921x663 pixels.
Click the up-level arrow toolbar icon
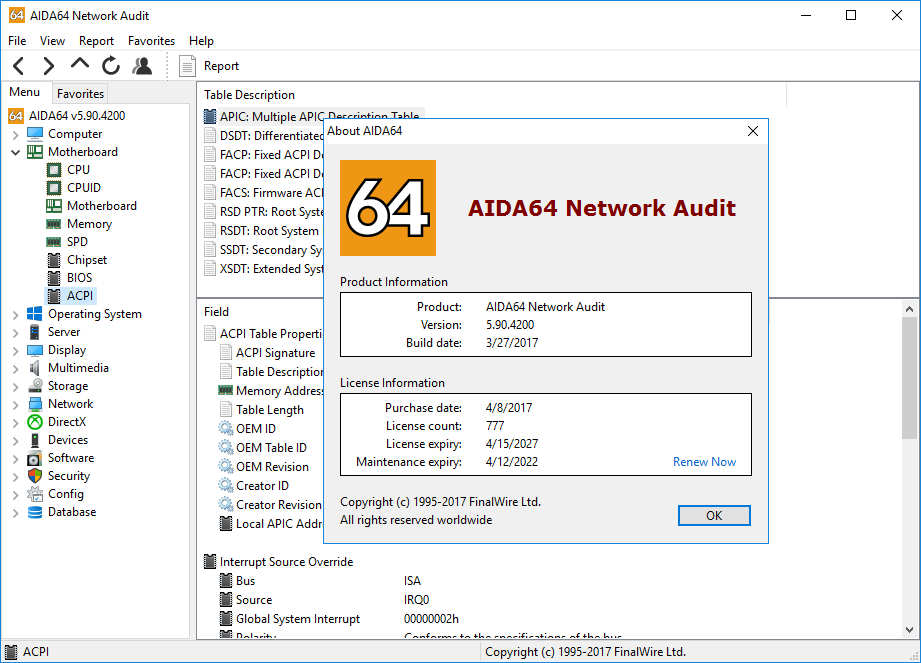pos(80,63)
